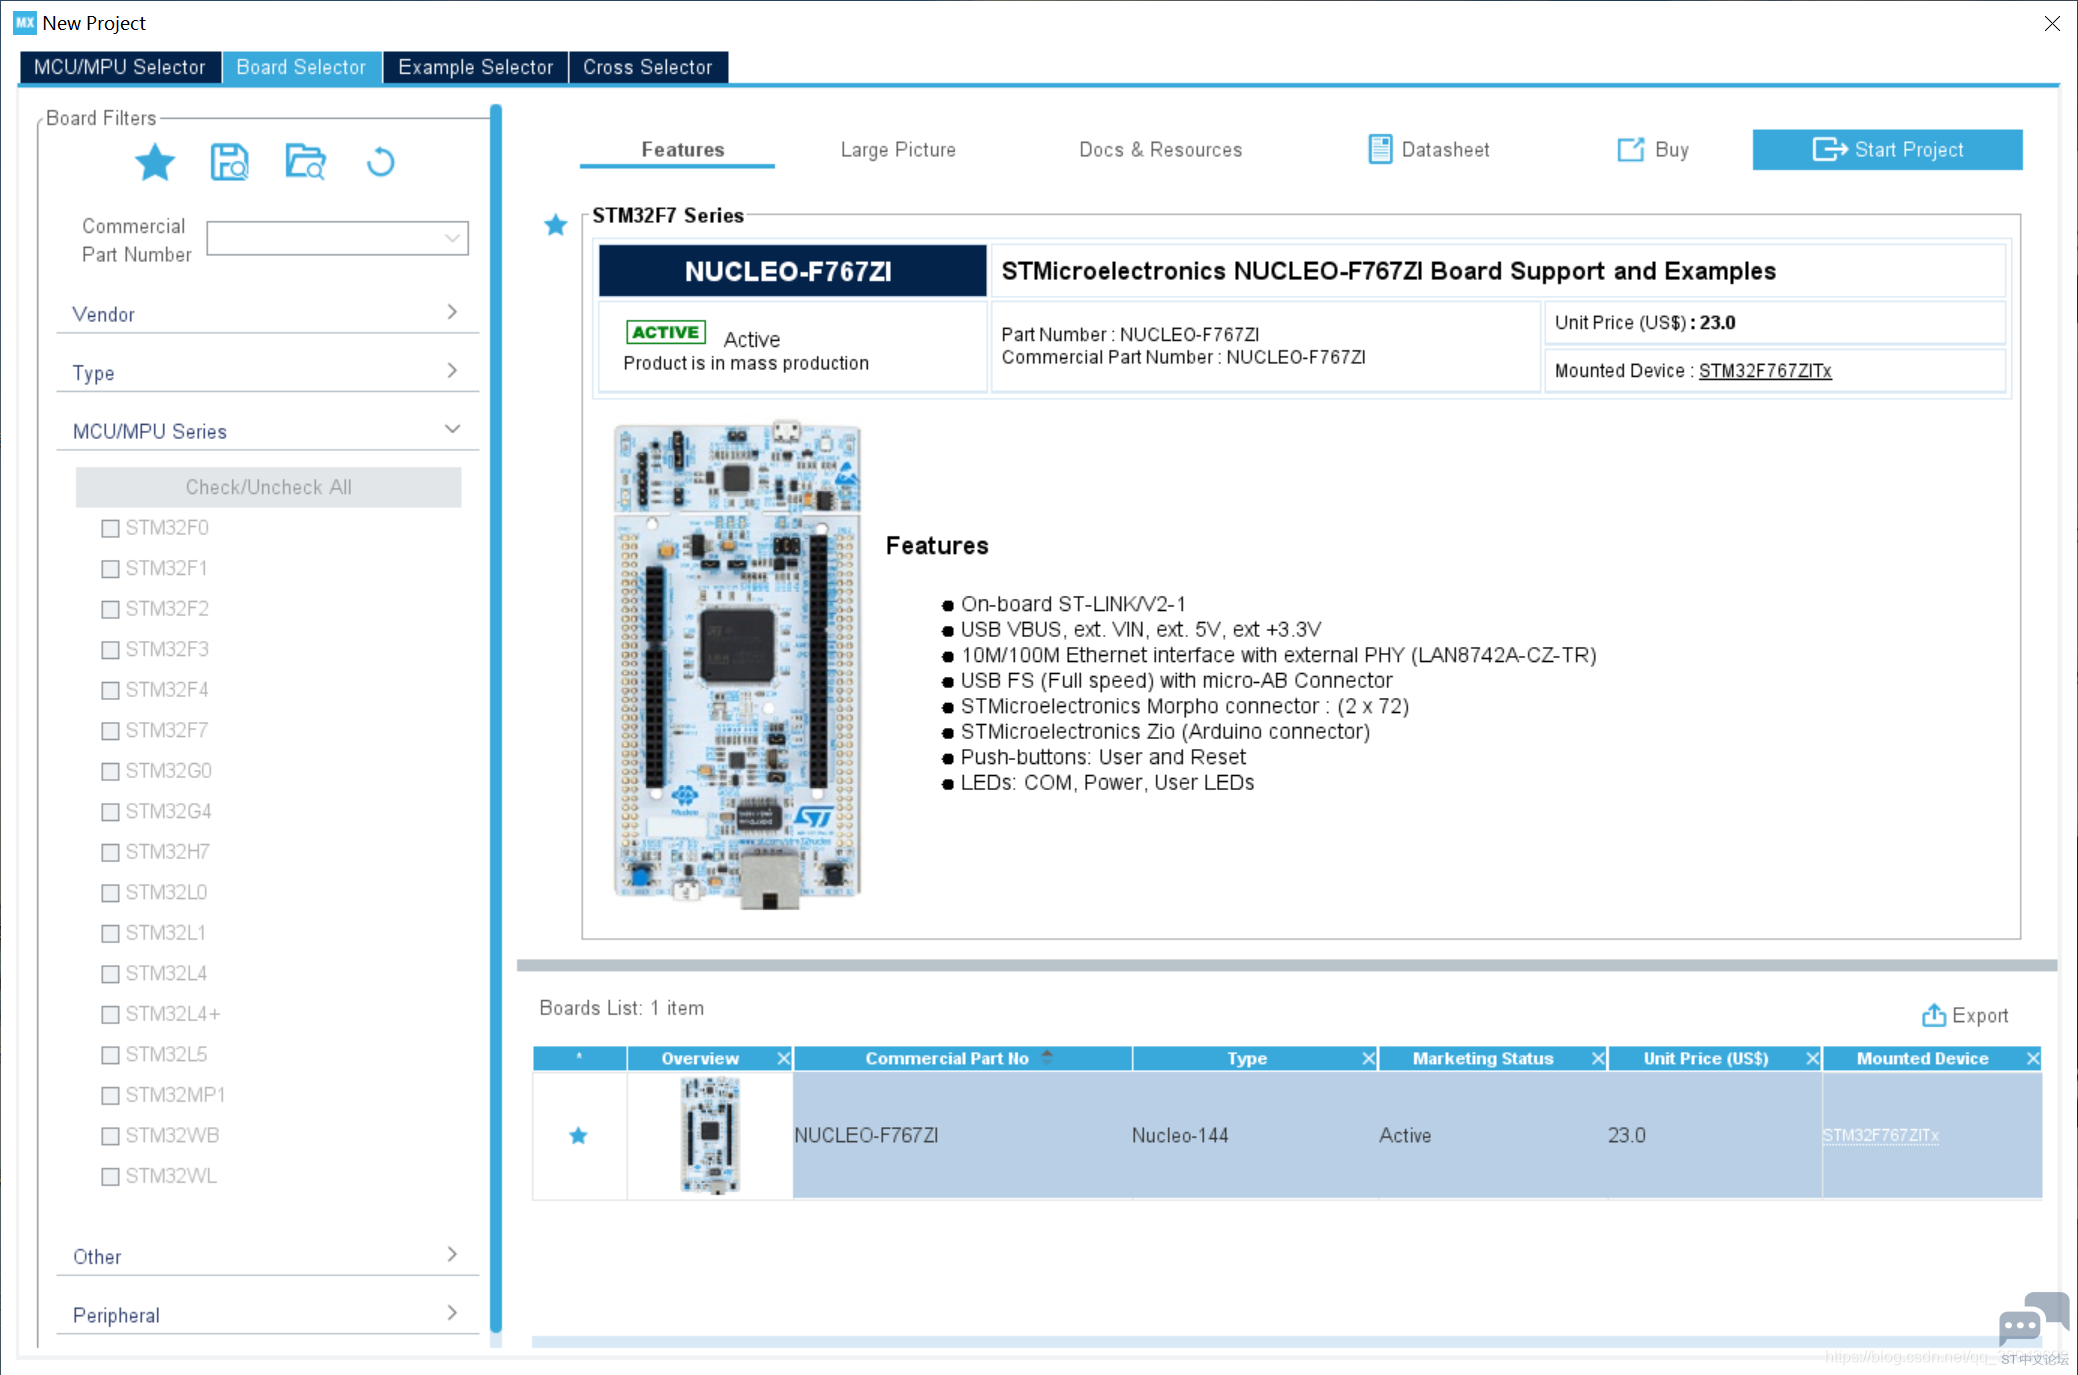Click the Check/Uncheck All button
This screenshot has height=1375, width=2078.
(269, 487)
